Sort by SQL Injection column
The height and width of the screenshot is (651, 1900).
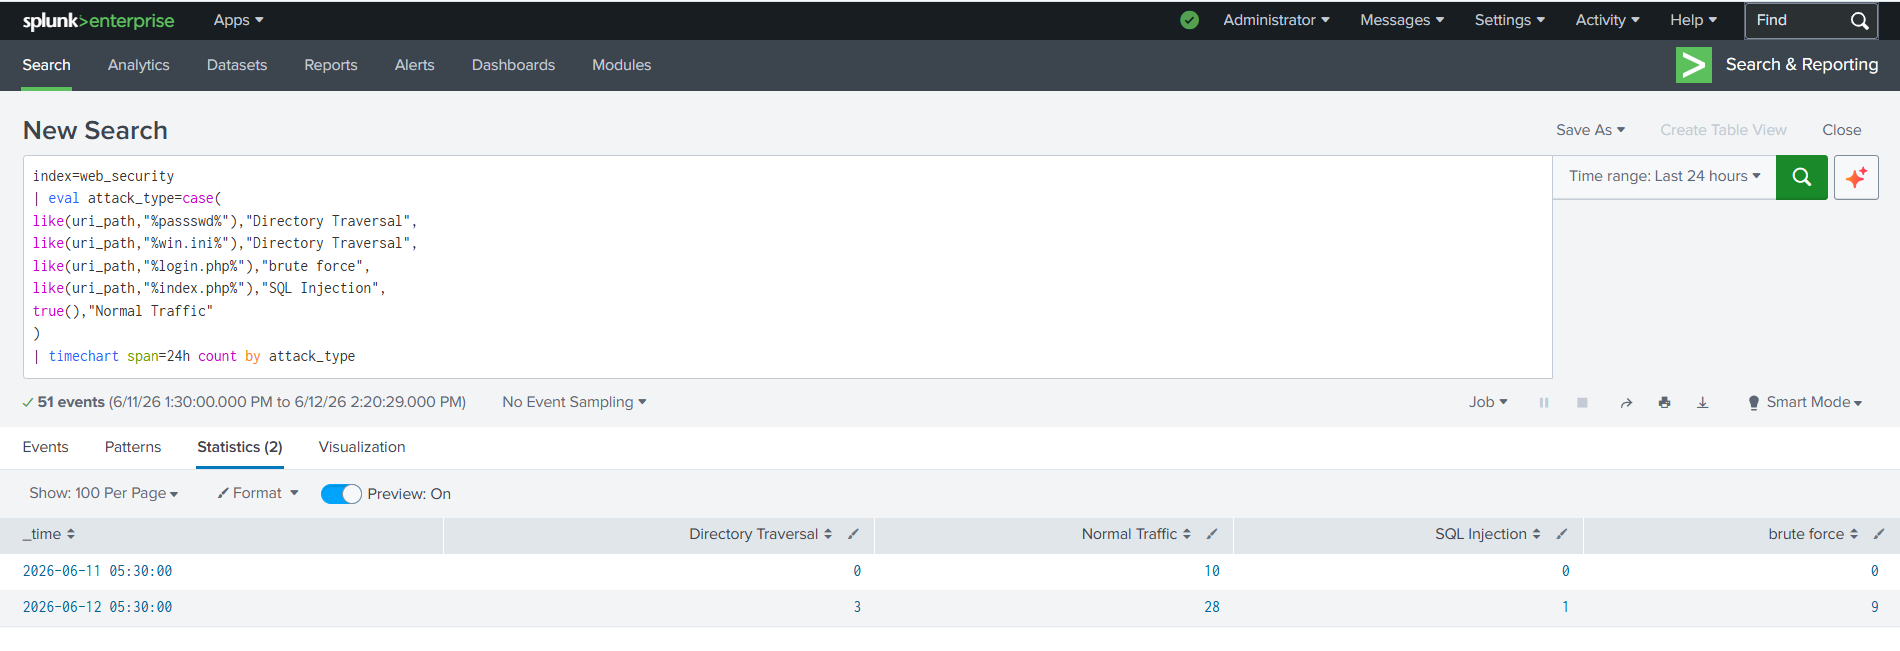tap(1487, 534)
